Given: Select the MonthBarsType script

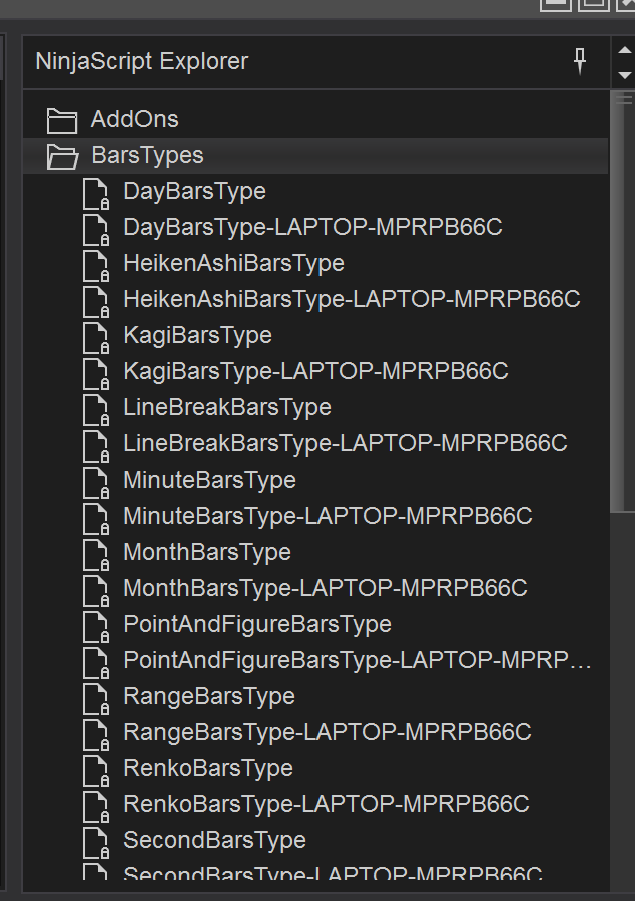Looking at the screenshot, I should pyautogui.click(x=207, y=552).
